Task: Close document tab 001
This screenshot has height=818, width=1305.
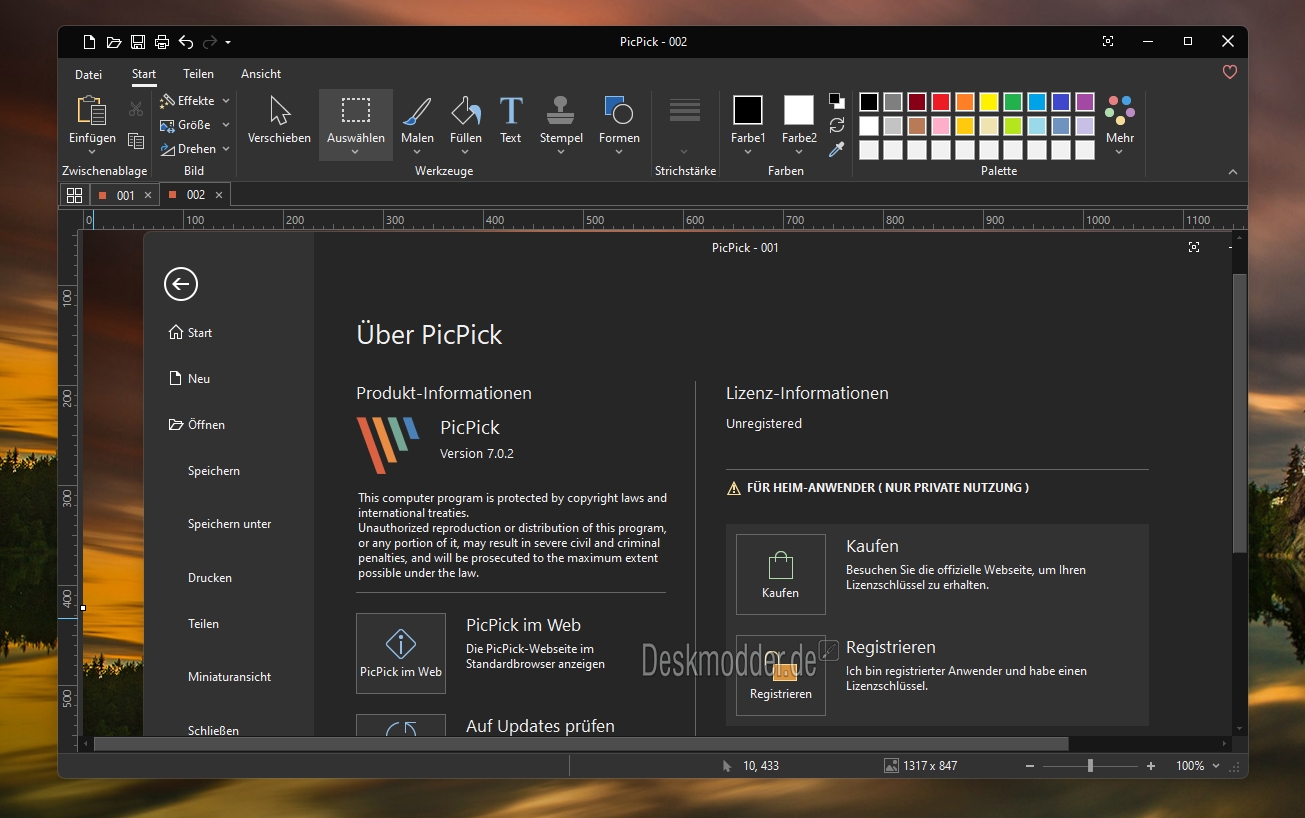Action: (x=148, y=195)
